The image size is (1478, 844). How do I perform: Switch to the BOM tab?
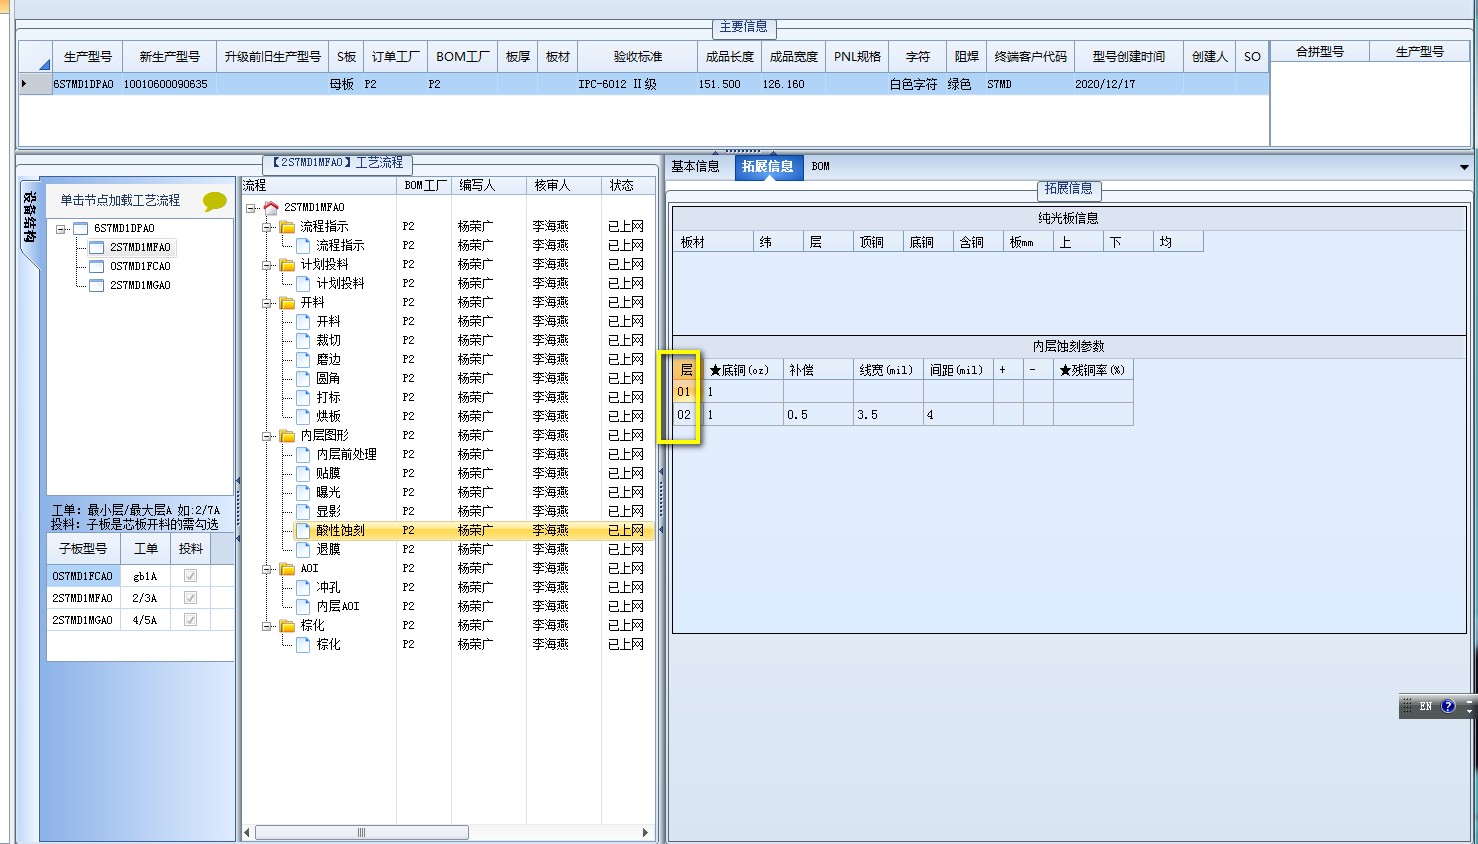pos(821,166)
